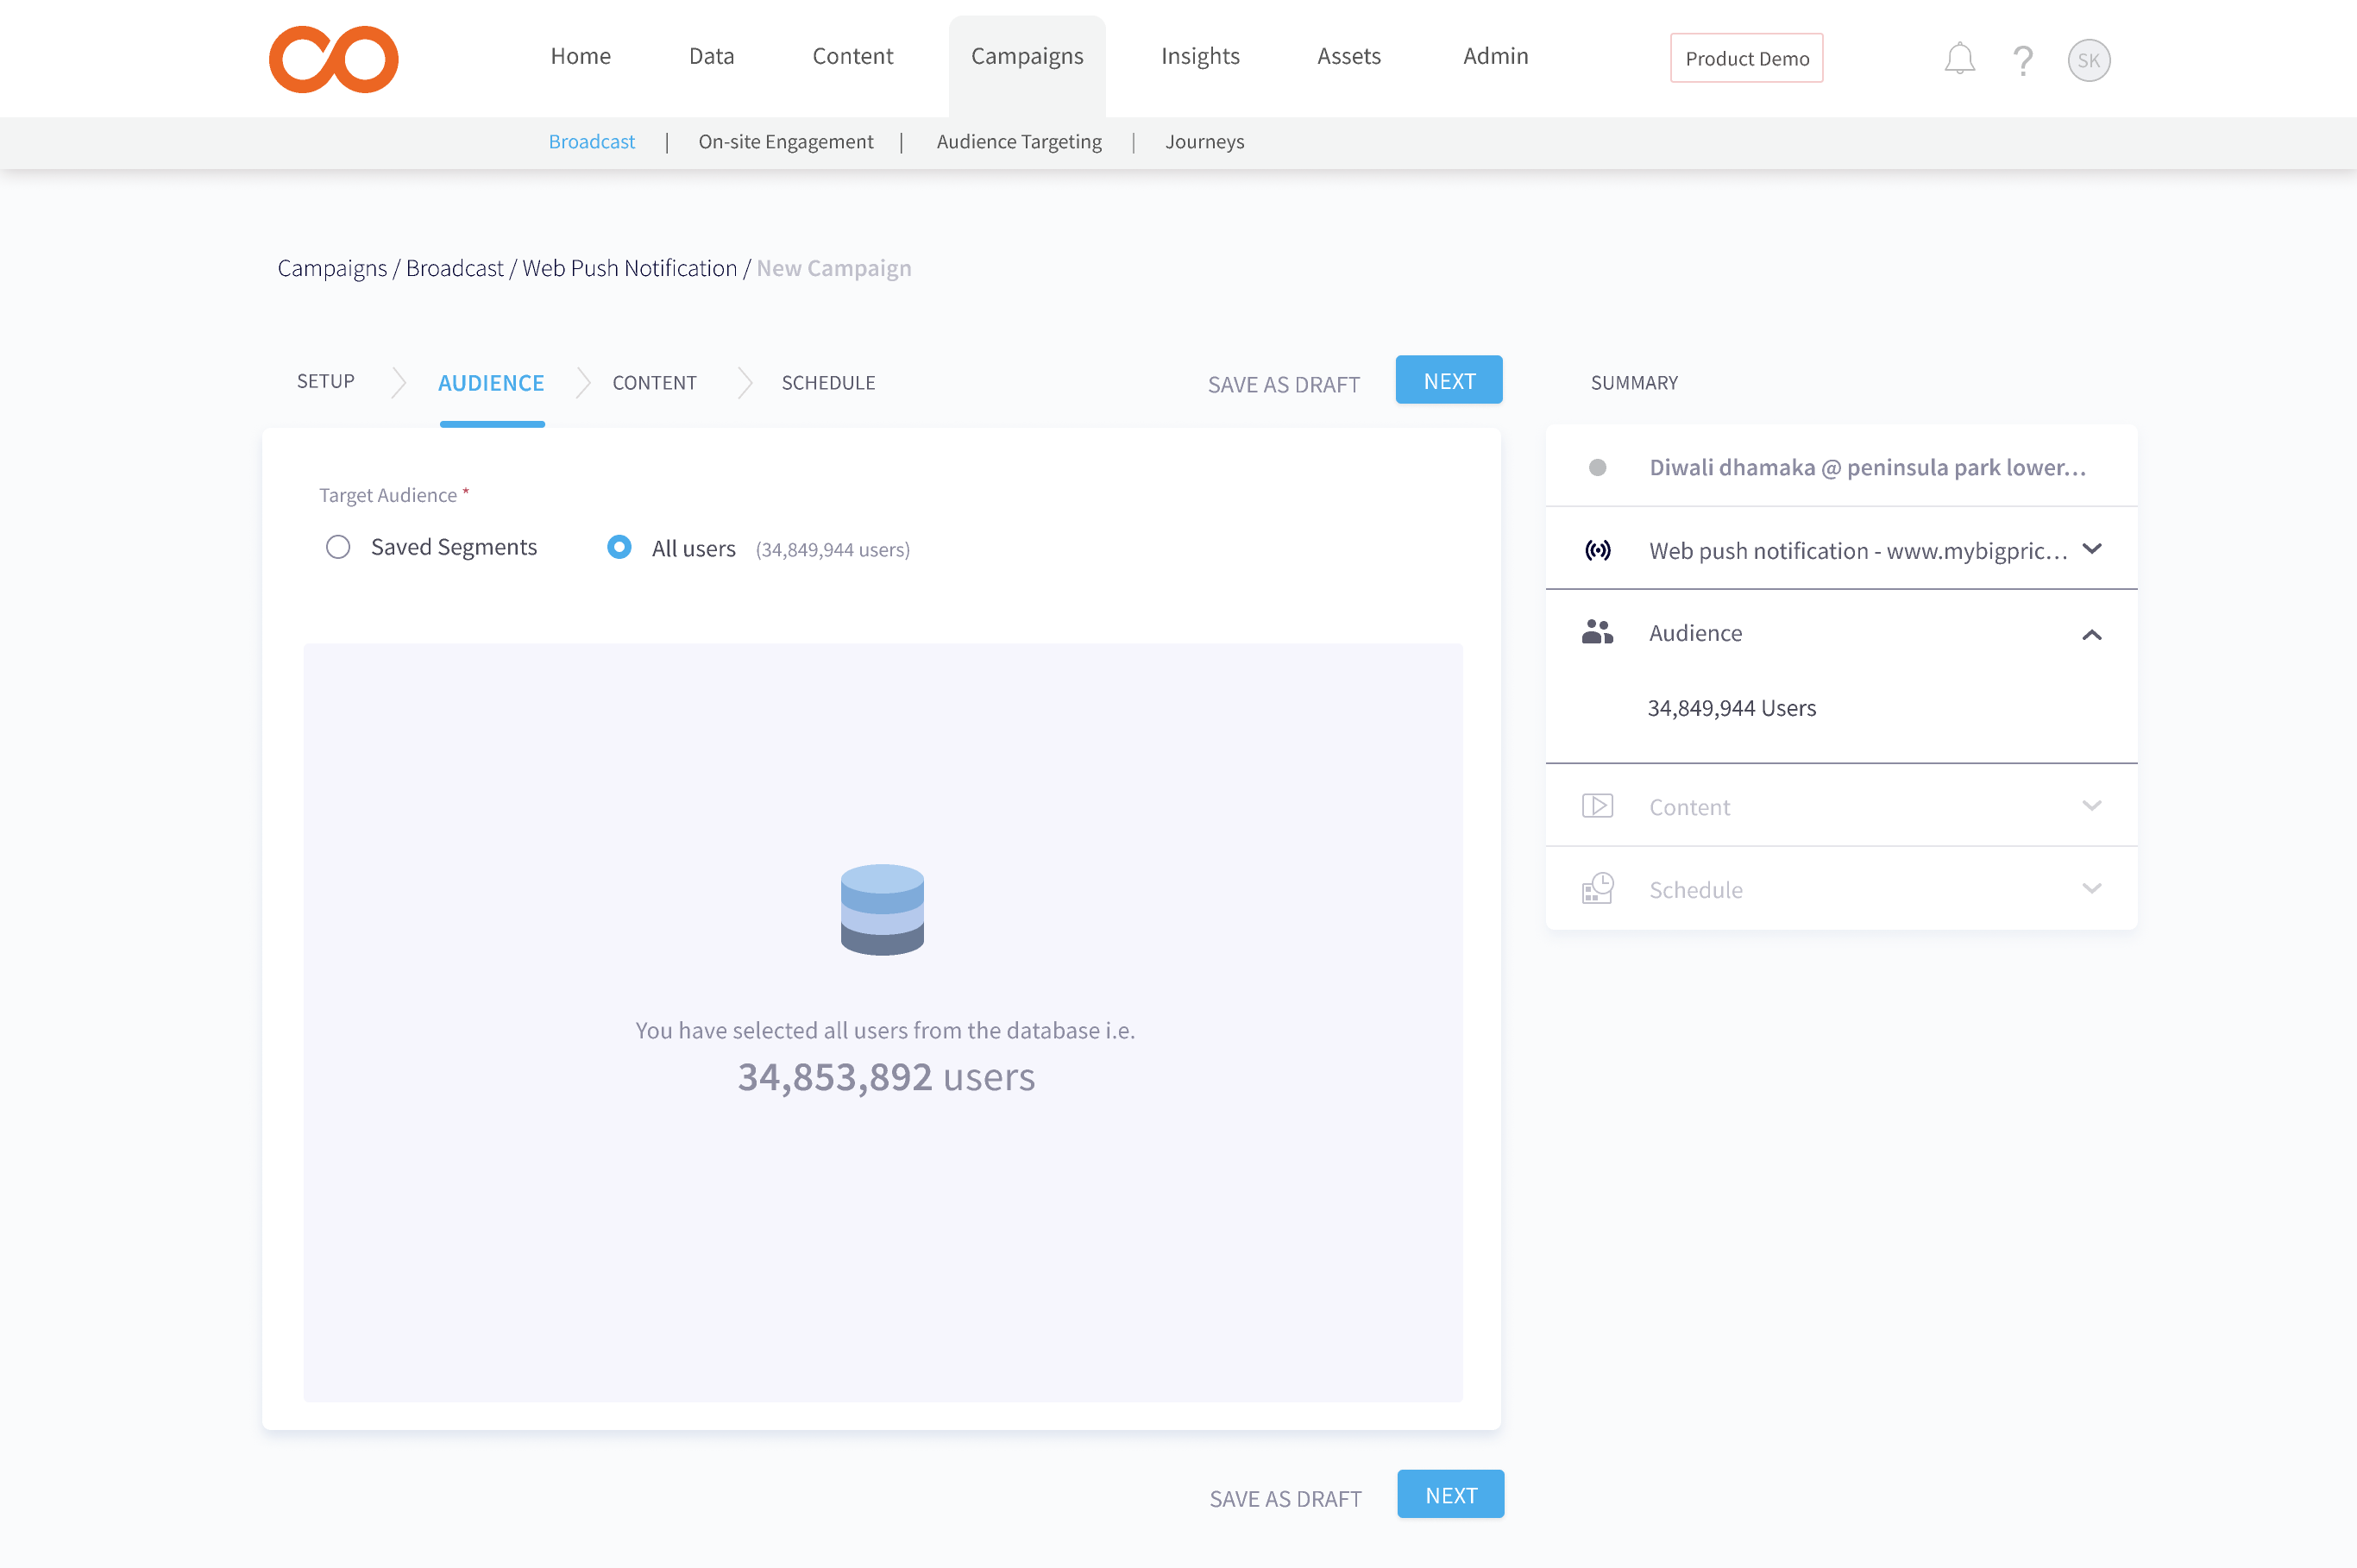Click bottom SAVE AS DRAFT
This screenshot has width=2357, height=1568.
1285,1498
